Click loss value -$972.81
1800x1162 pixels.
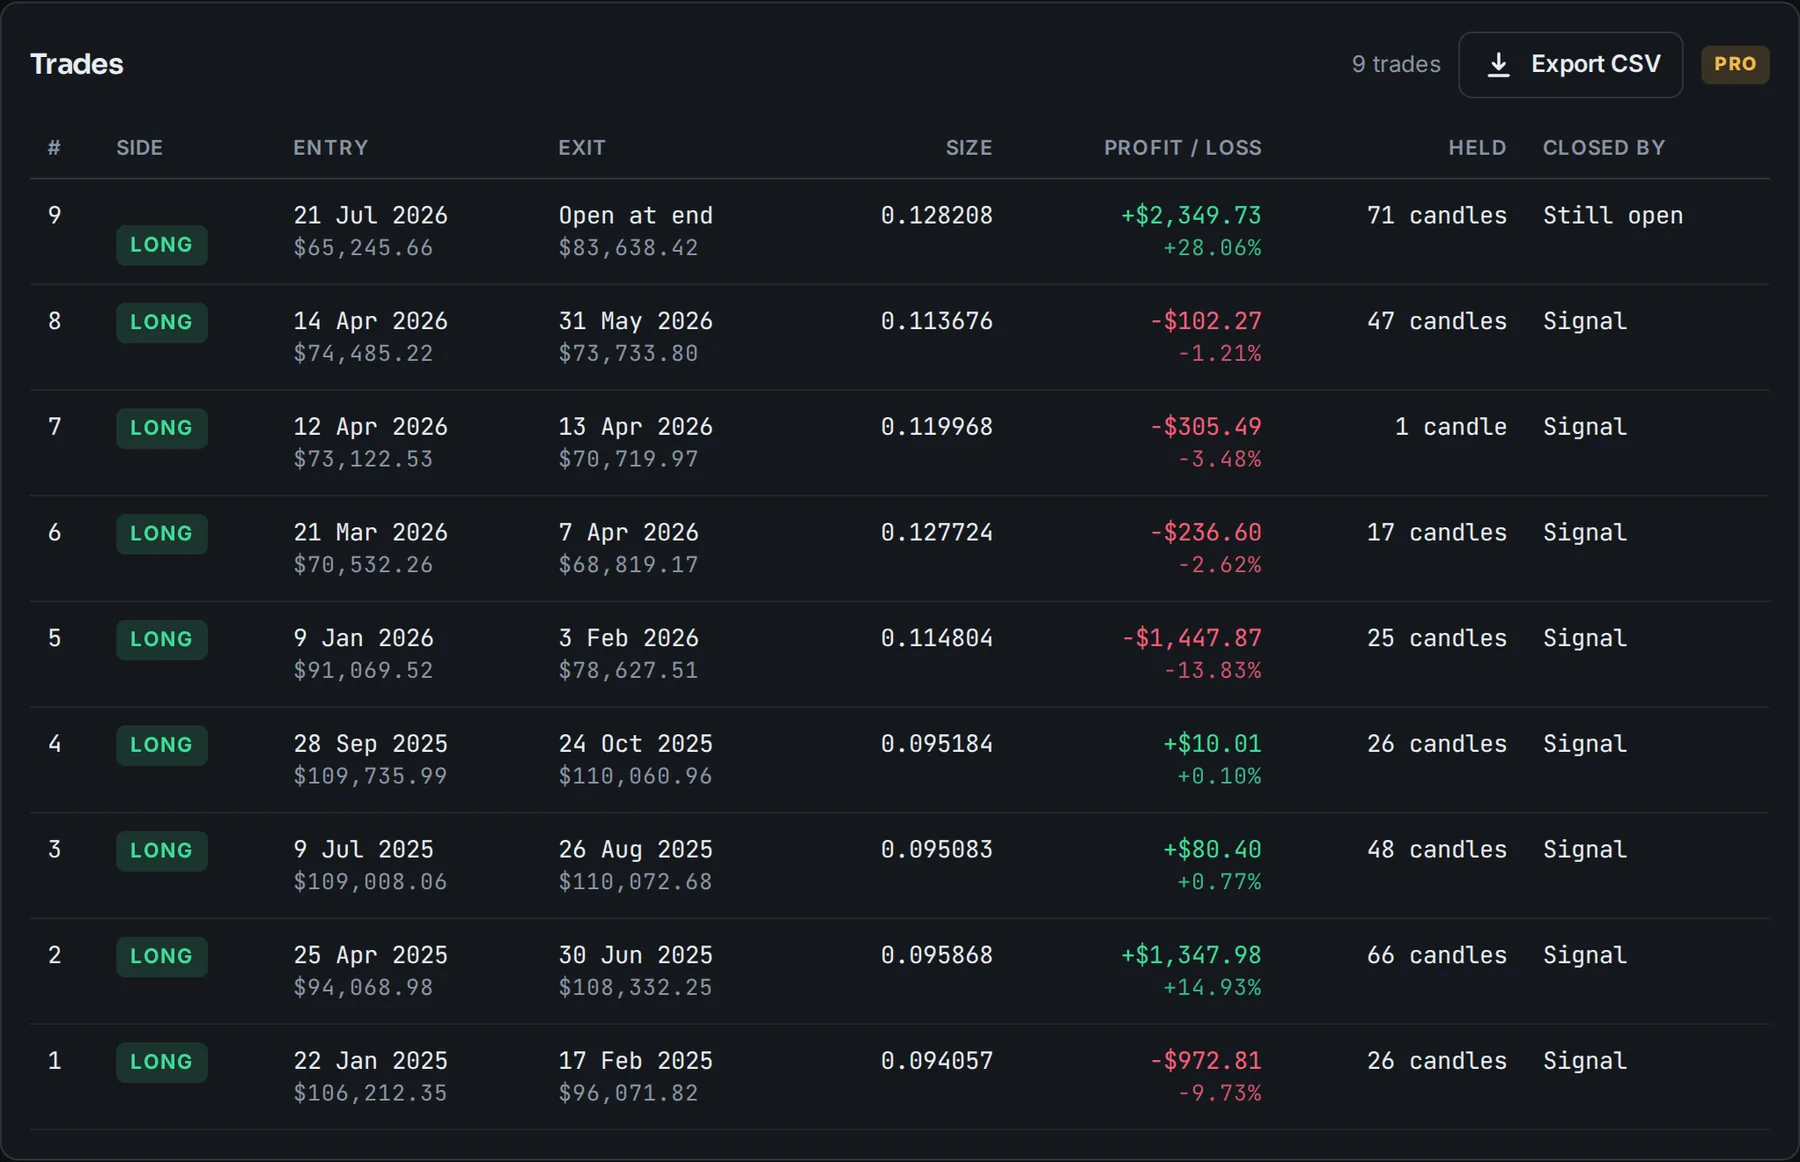[1205, 1061]
